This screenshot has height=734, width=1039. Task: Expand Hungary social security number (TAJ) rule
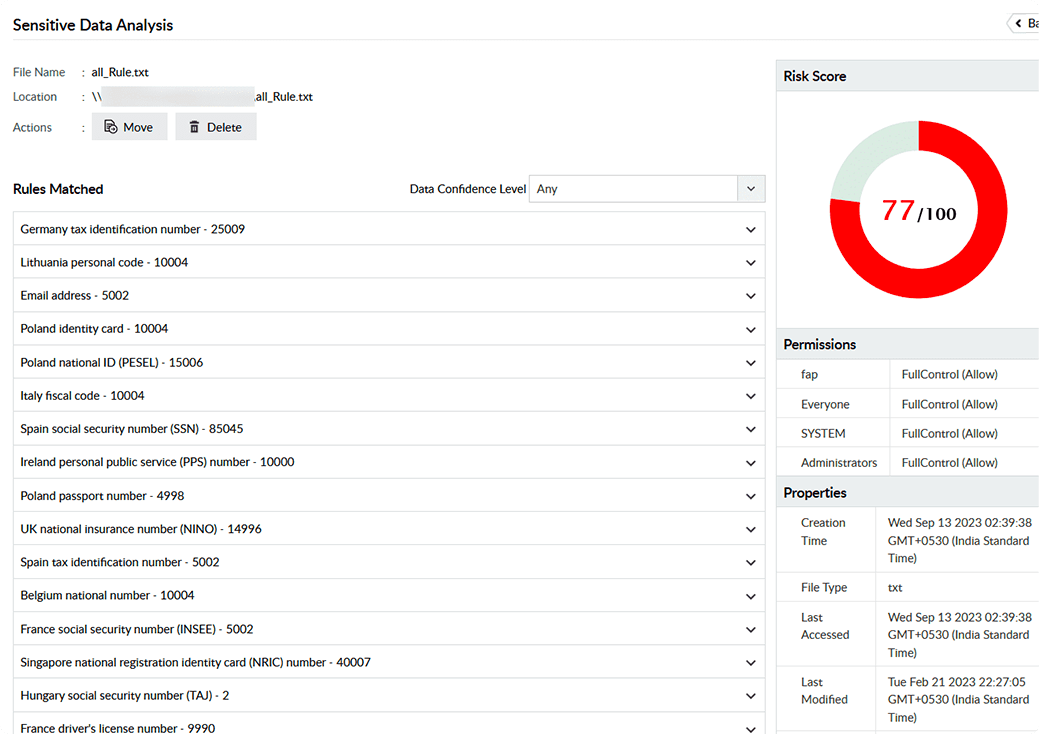pyautogui.click(x=389, y=695)
